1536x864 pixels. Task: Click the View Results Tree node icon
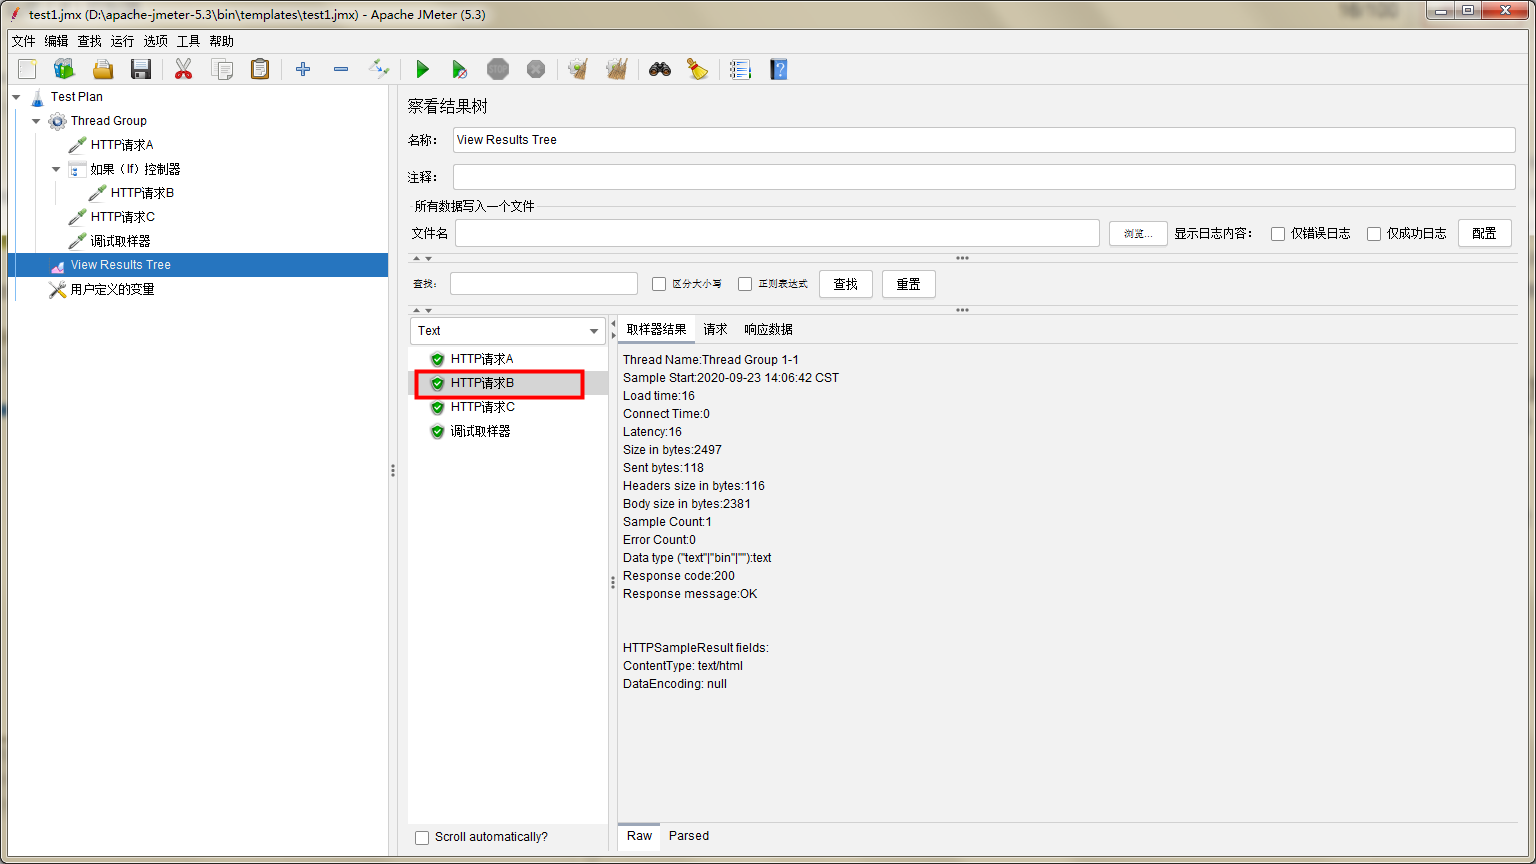58,265
